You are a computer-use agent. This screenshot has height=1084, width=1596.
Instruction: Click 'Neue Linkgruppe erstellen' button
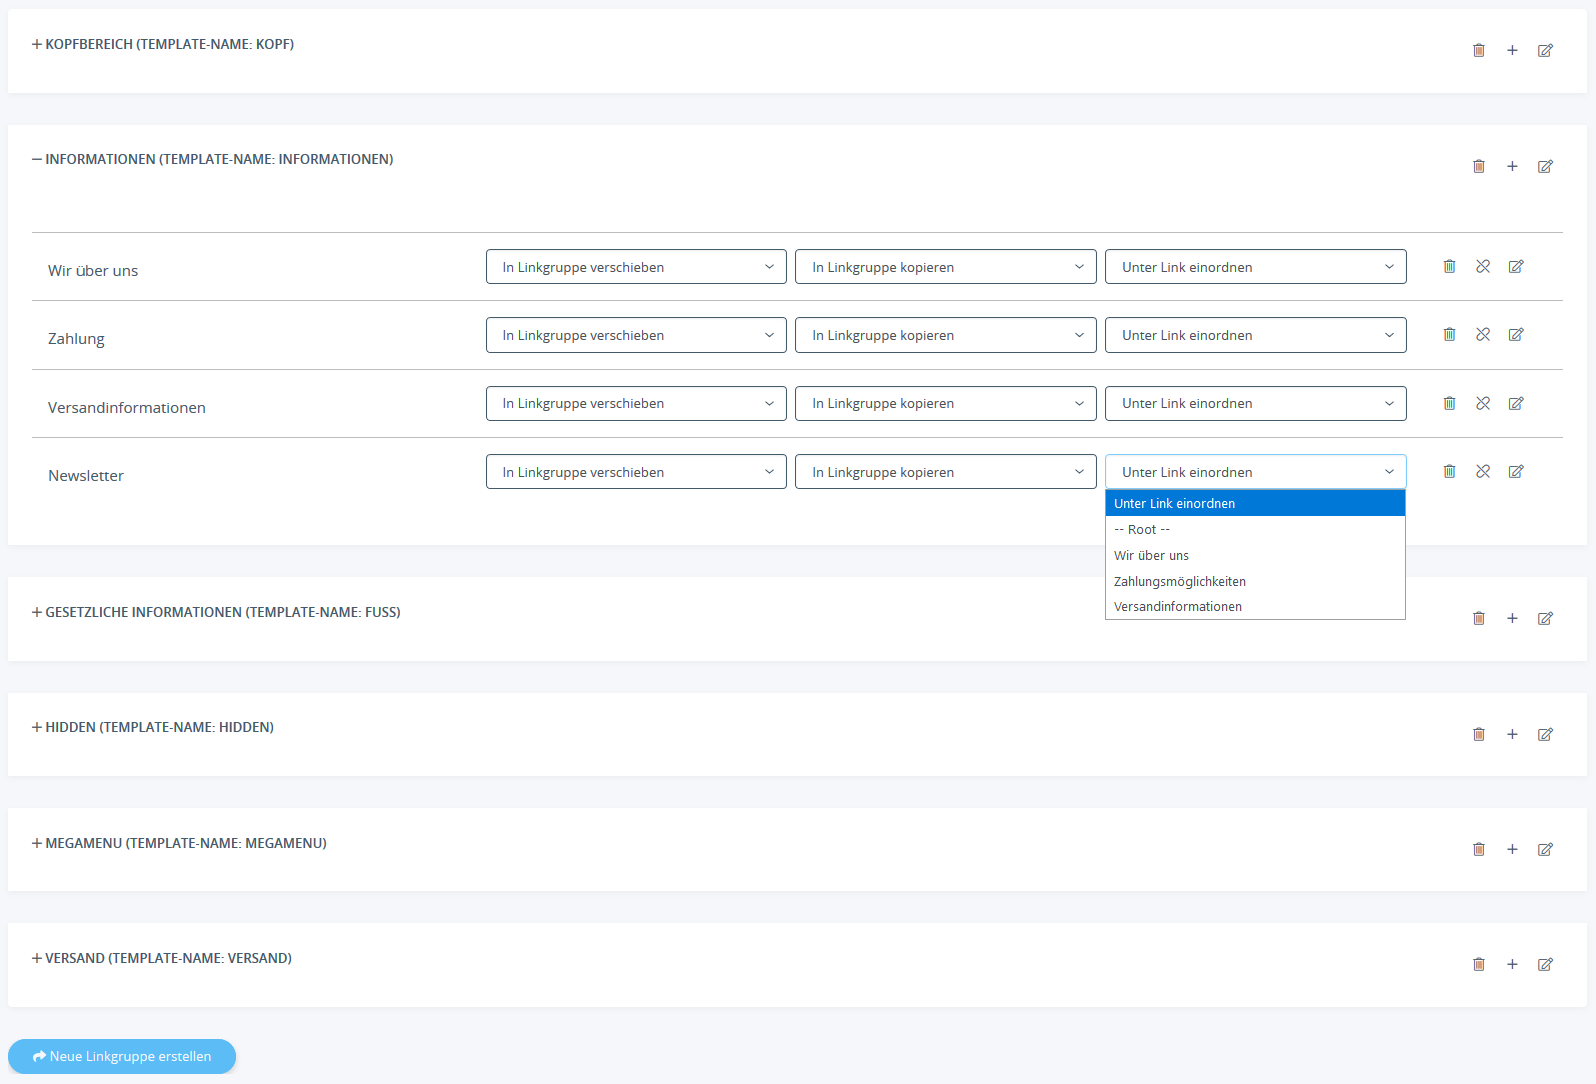click(x=122, y=1056)
